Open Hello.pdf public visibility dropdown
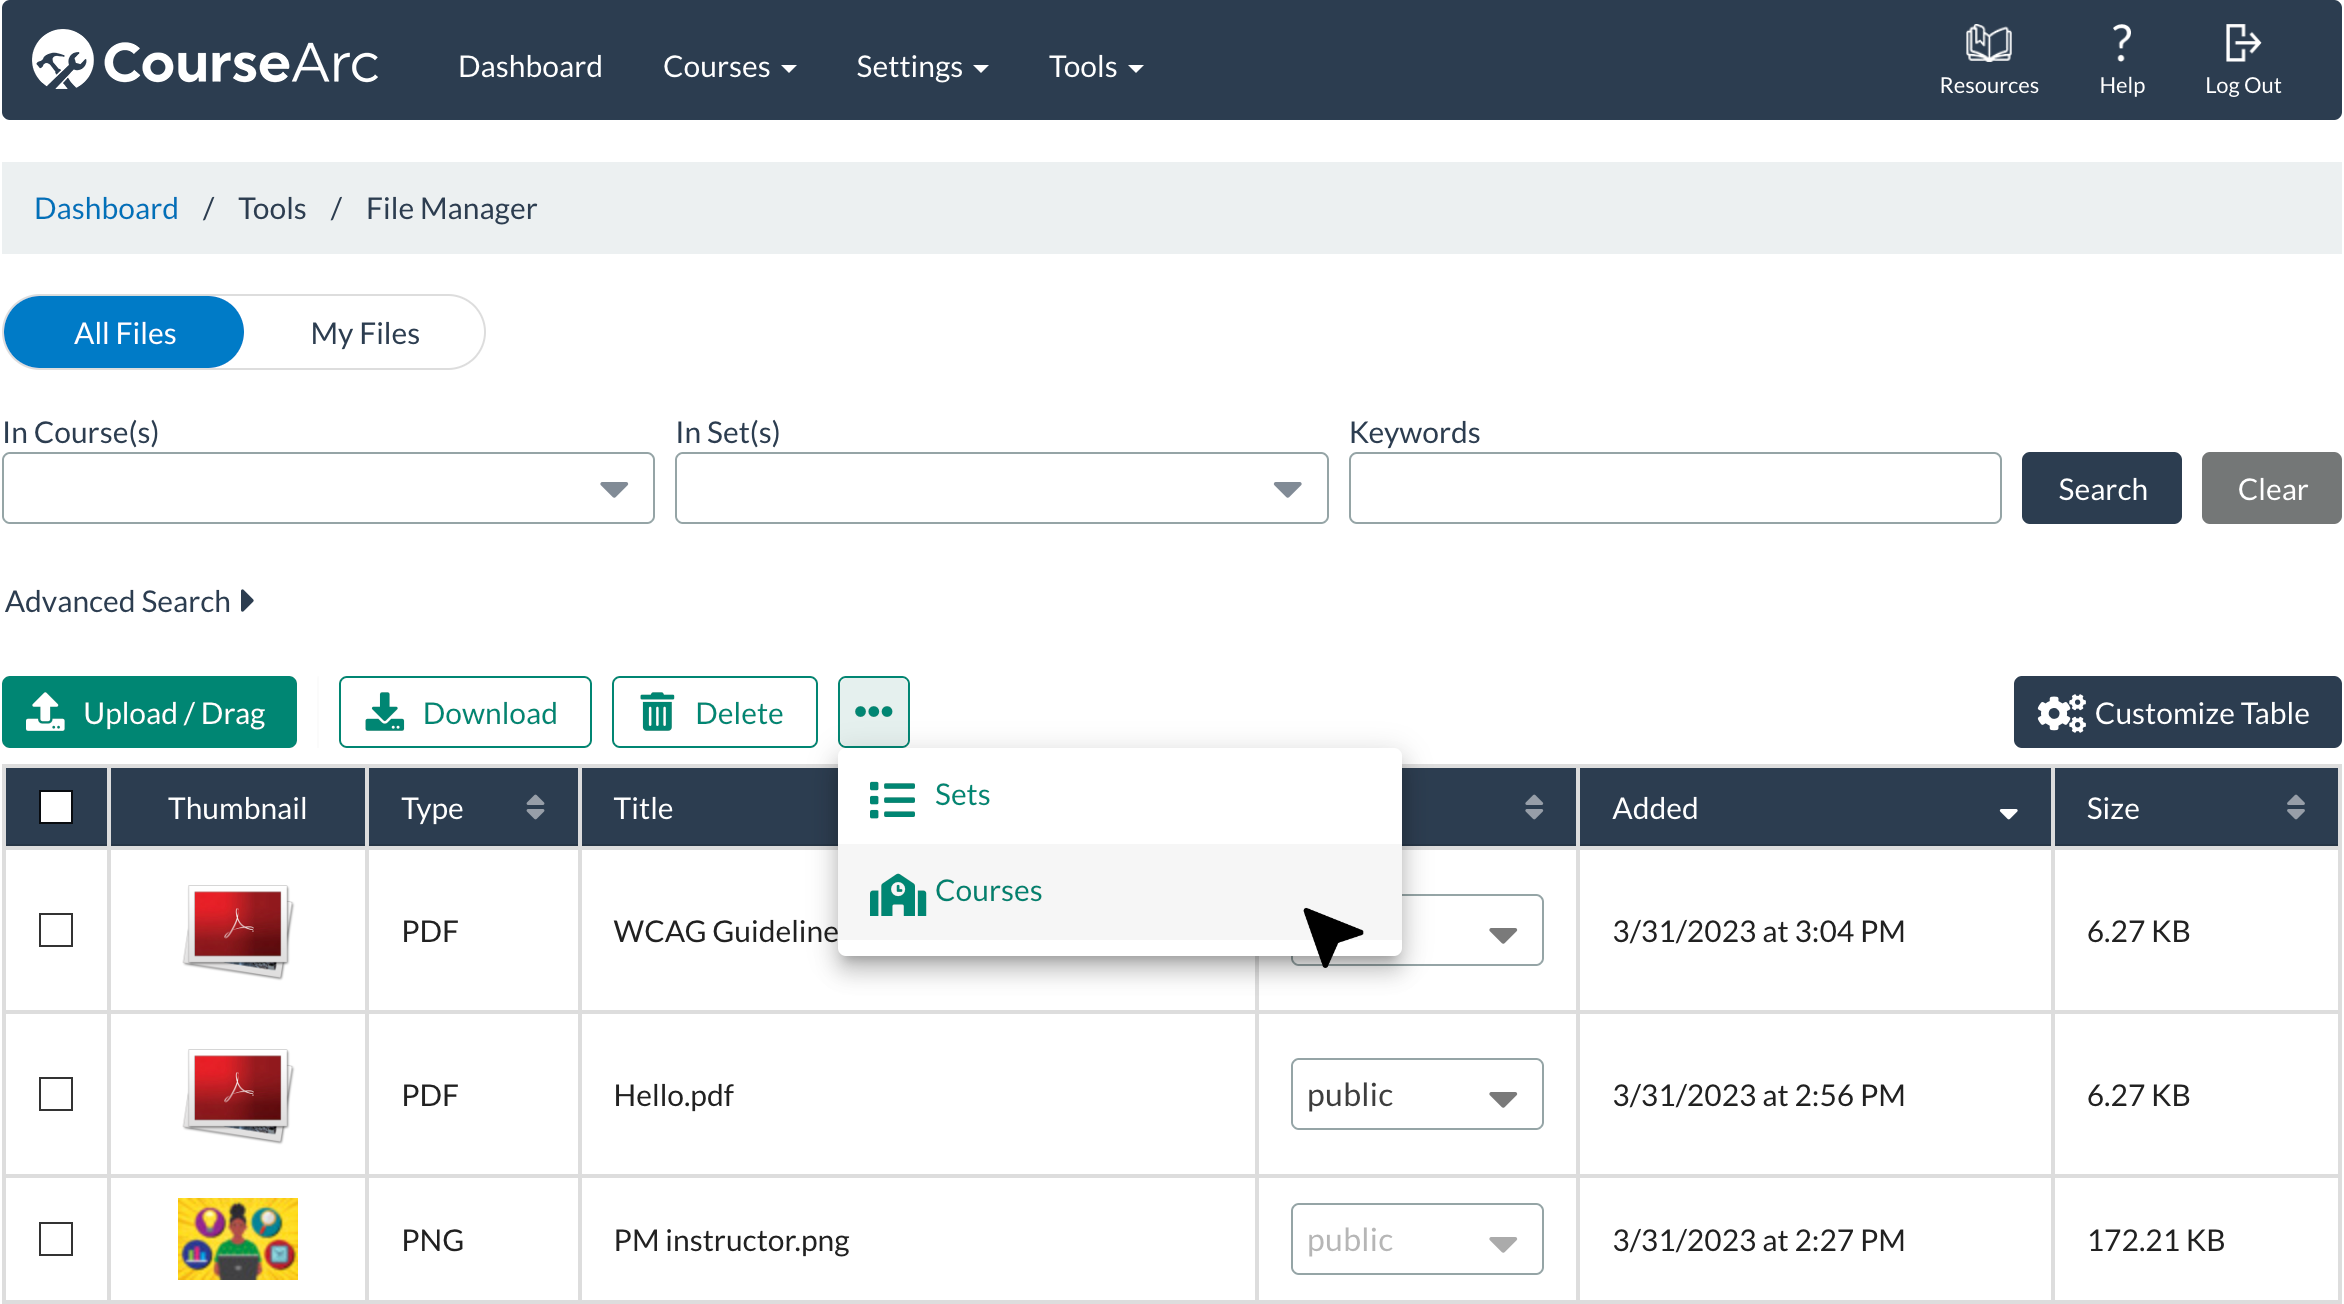 (1416, 1094)
